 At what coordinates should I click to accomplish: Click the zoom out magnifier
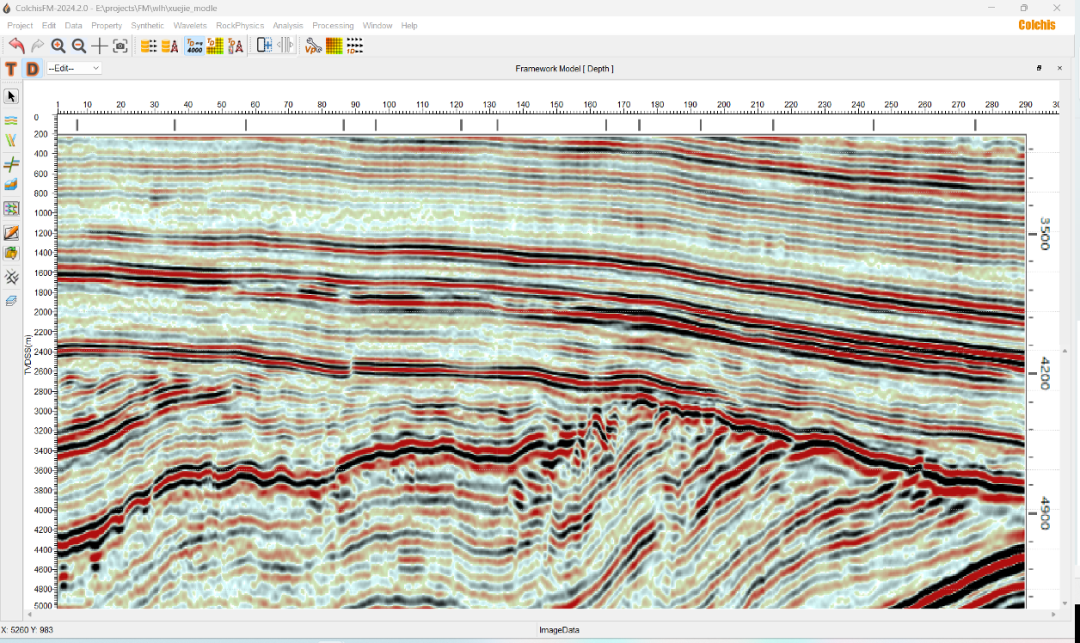coord(79,45)
